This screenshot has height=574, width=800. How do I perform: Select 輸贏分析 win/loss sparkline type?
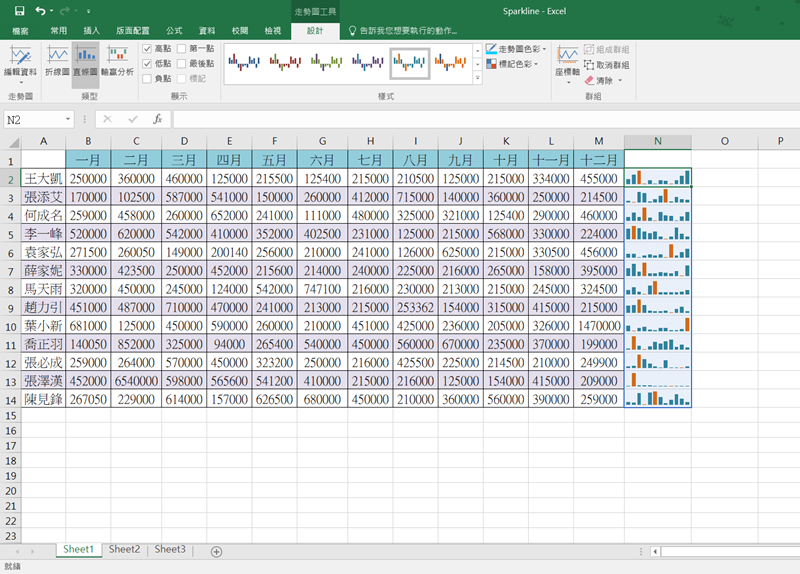[x=117, y=61]
